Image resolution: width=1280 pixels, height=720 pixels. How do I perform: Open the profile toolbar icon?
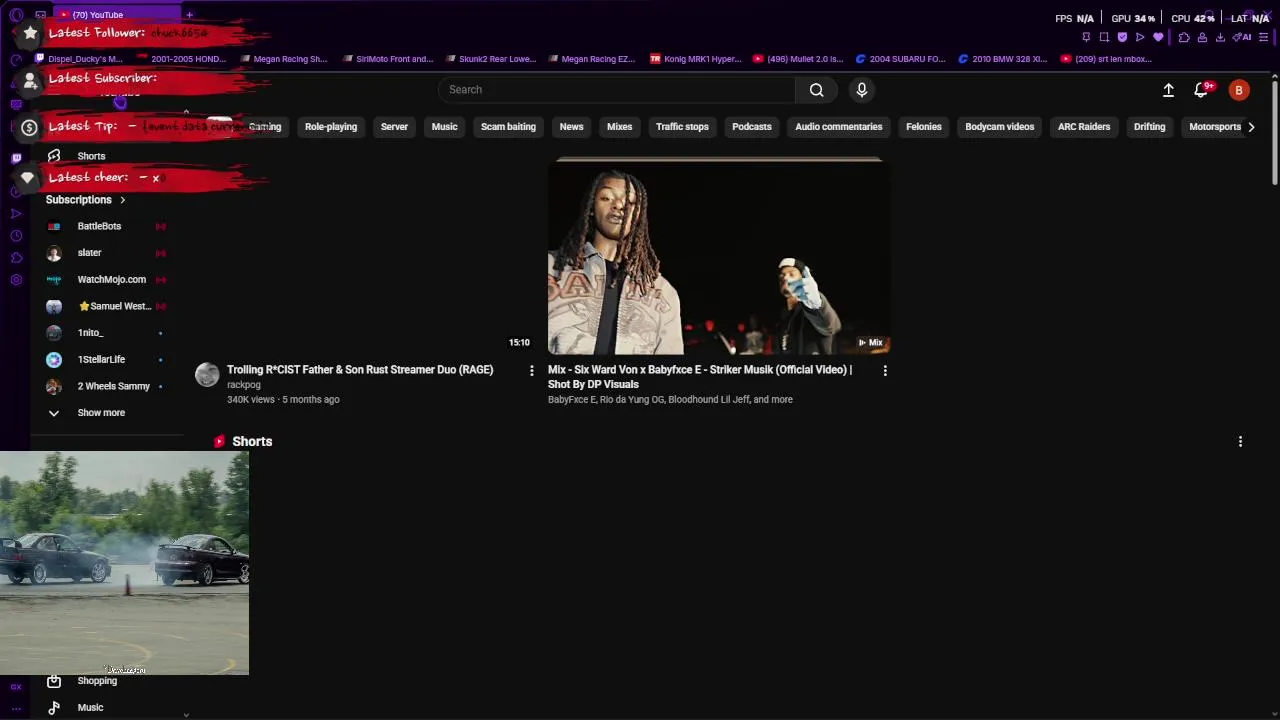click(x=1202, y=37)
